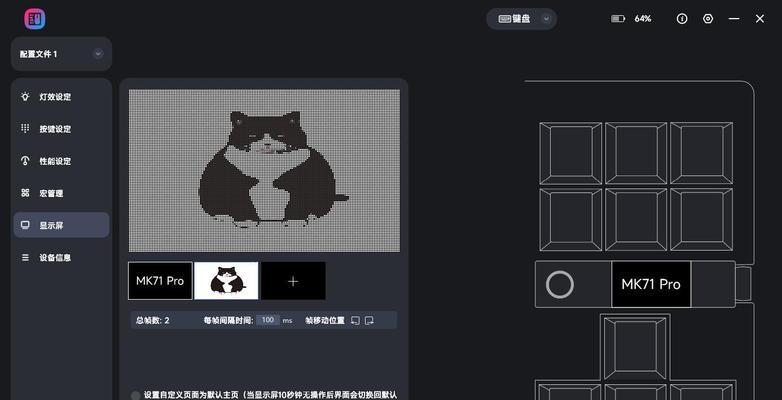Click the MK71 Pro screen on the keyboard preview
Viewport: 782px width, 400px height.
pos(651,284)
